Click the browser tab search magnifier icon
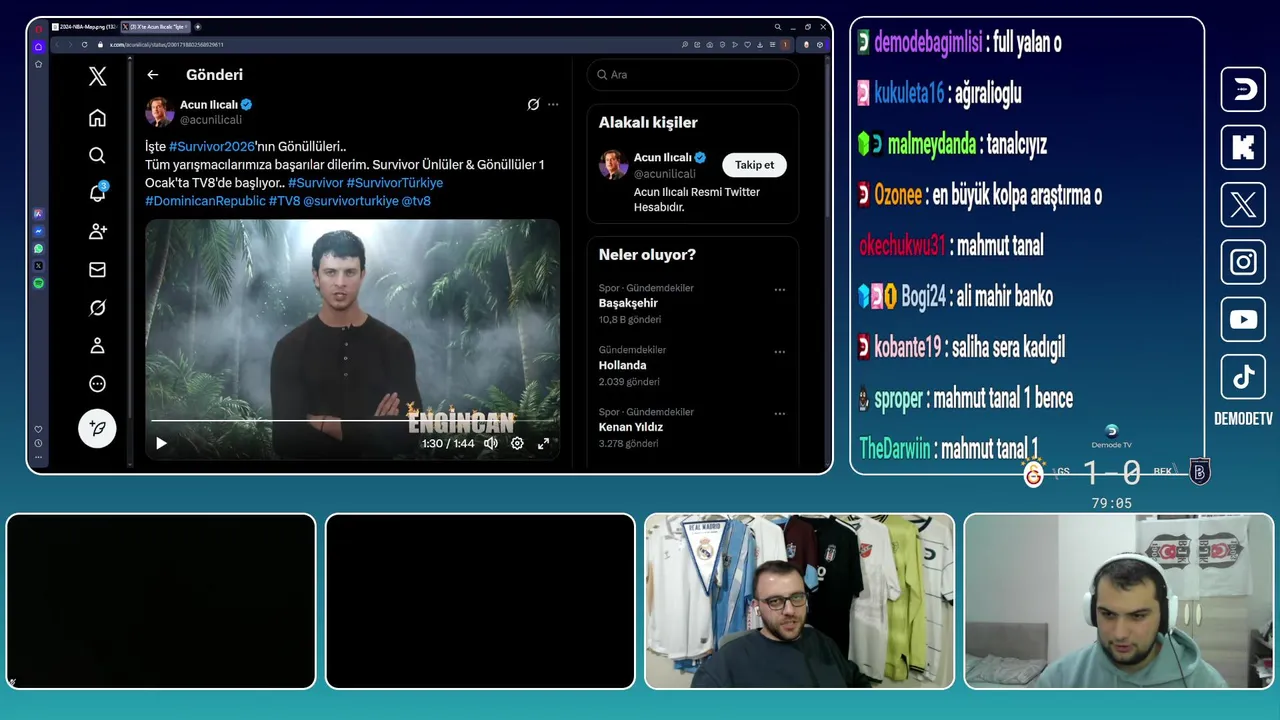Viewport: 1280px width, 720px height. [777, 27]
